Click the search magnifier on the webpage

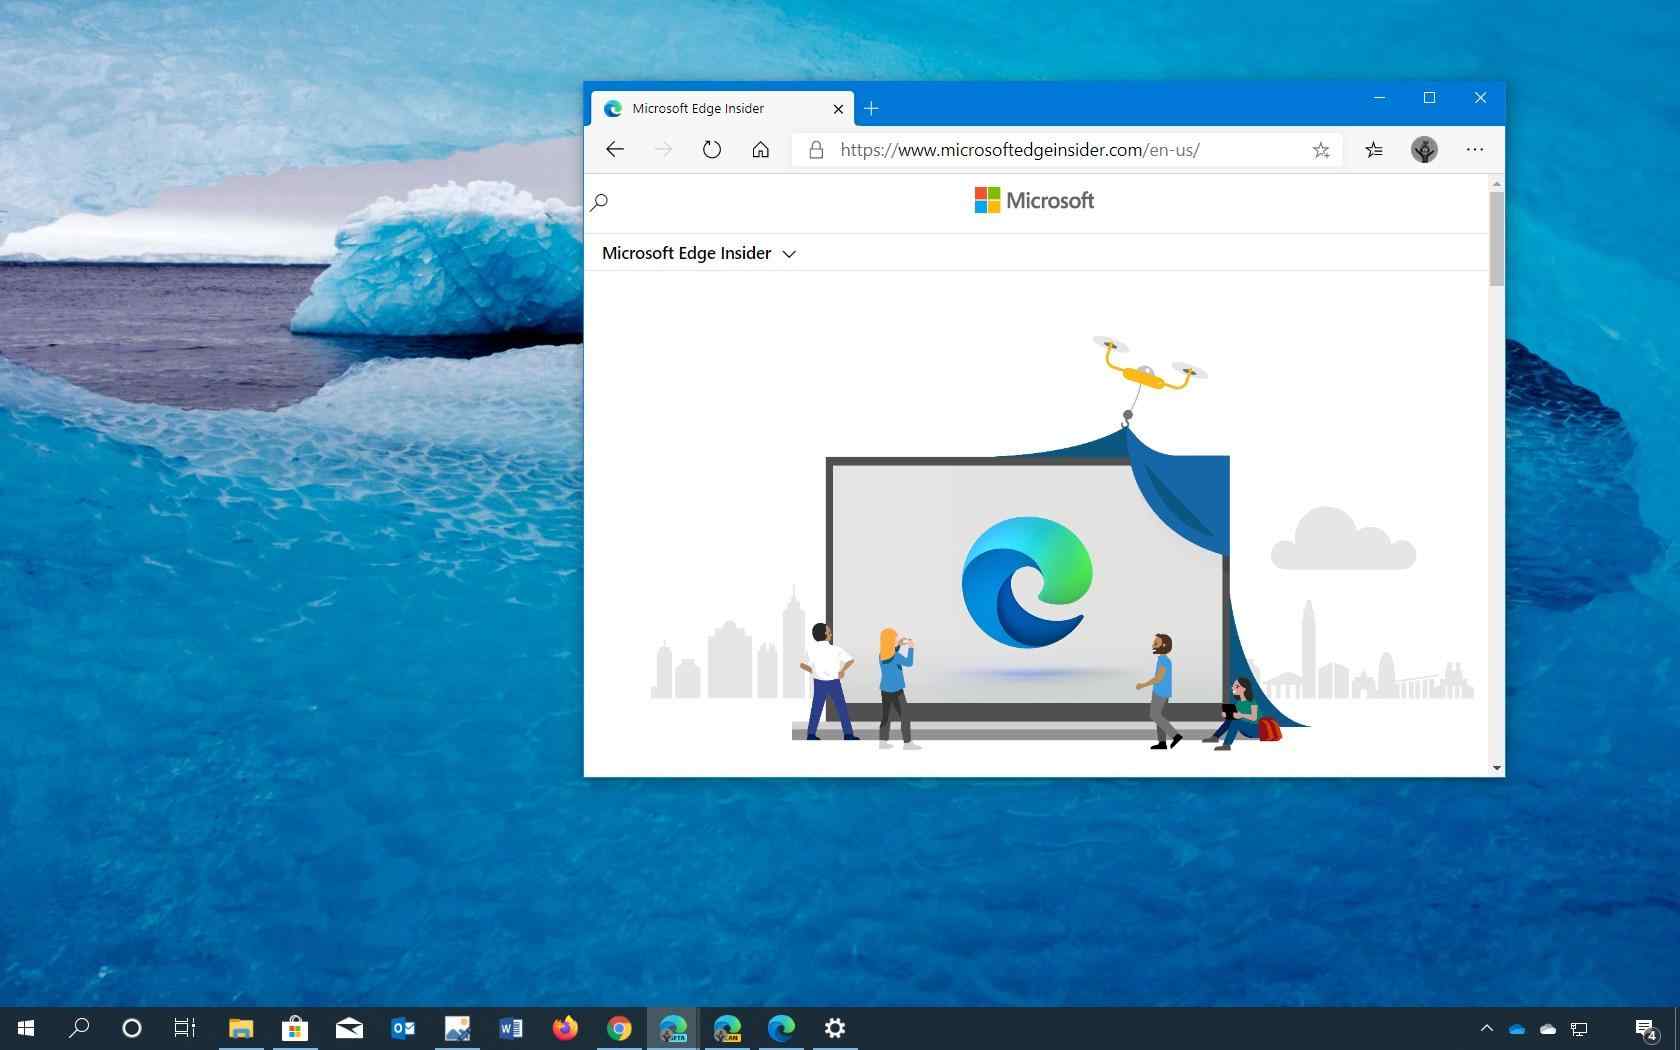(x=600, y=203)
